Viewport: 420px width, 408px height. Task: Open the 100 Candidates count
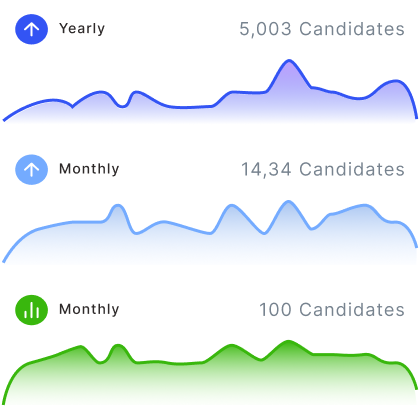pos(332,310)
